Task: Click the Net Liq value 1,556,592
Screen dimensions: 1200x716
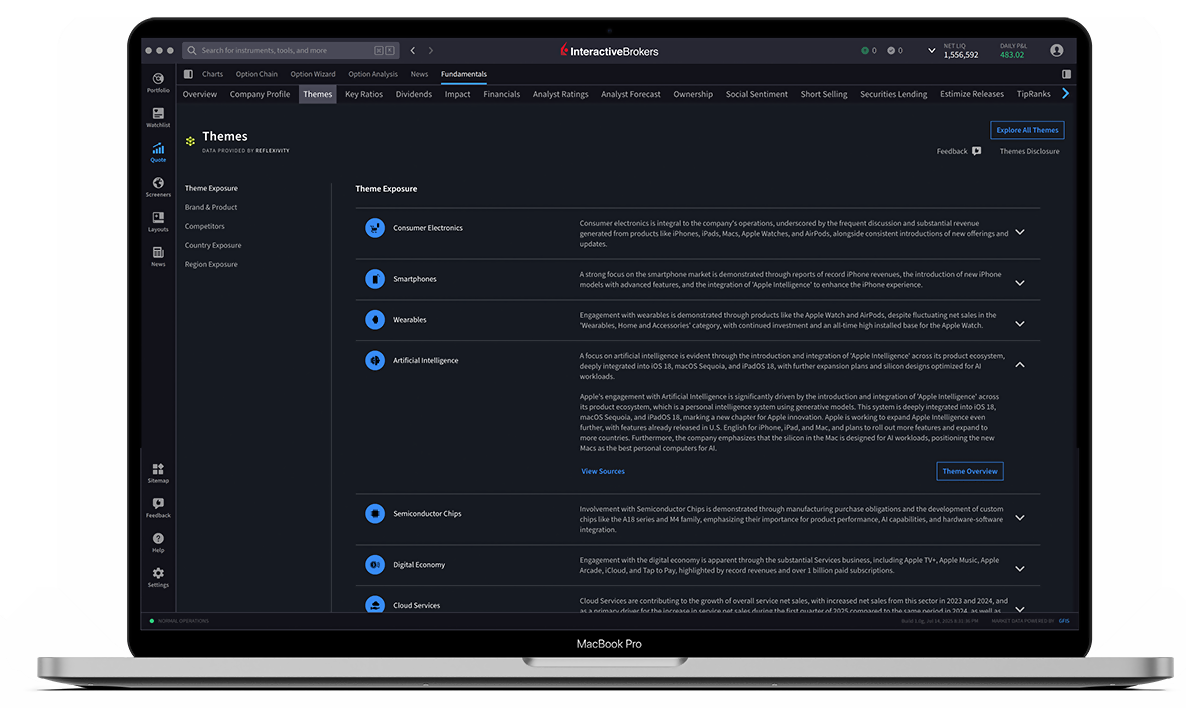Action: click(961, 55)
